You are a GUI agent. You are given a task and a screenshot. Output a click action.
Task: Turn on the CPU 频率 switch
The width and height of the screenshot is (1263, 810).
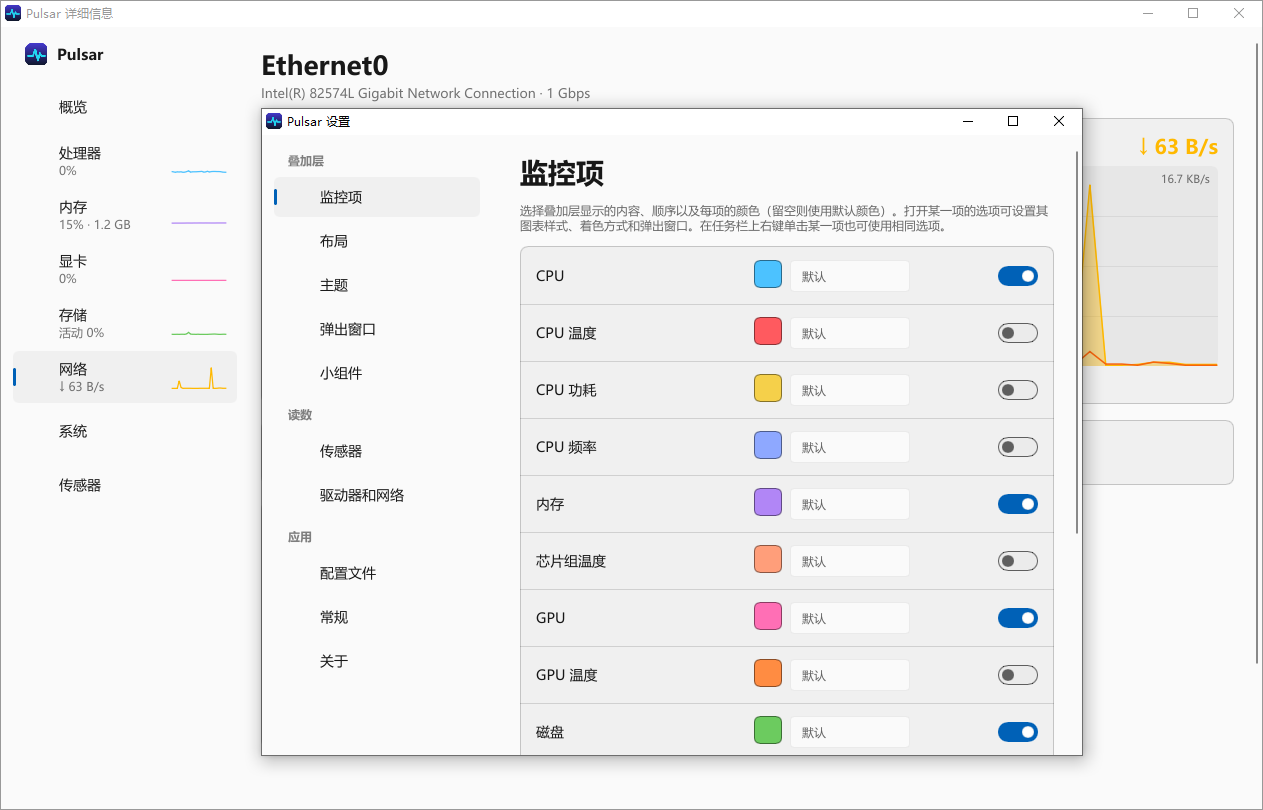click(x=1018, y=447)
